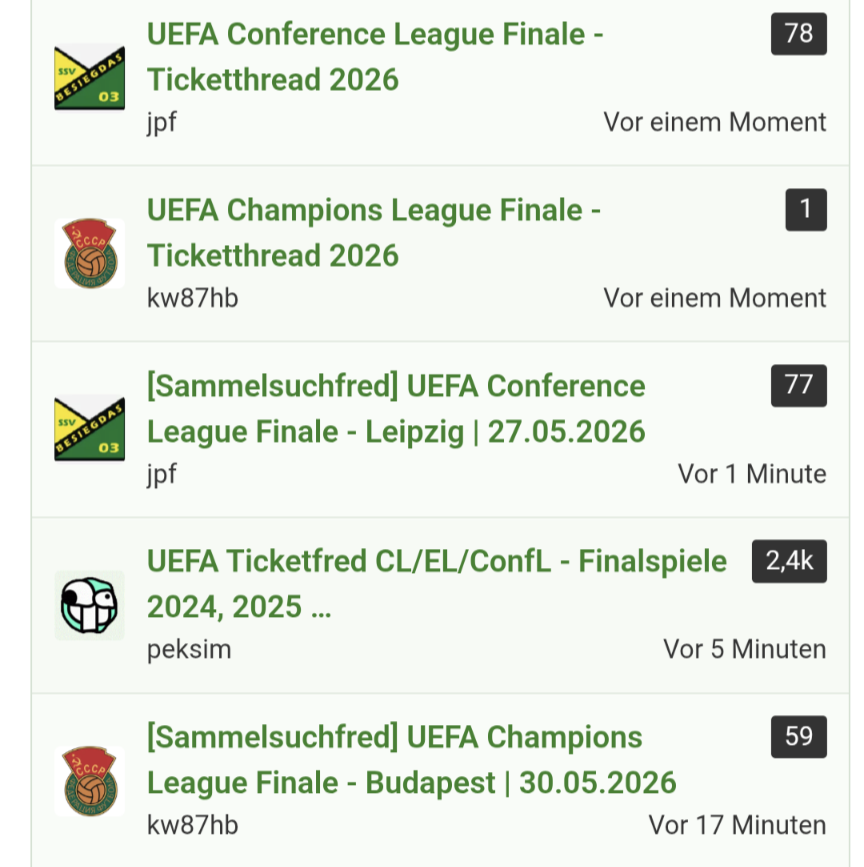864x867 pixels.
Task: Click the "Vor 1 Minute" timestamp
Action: click(x=752, y=473)
